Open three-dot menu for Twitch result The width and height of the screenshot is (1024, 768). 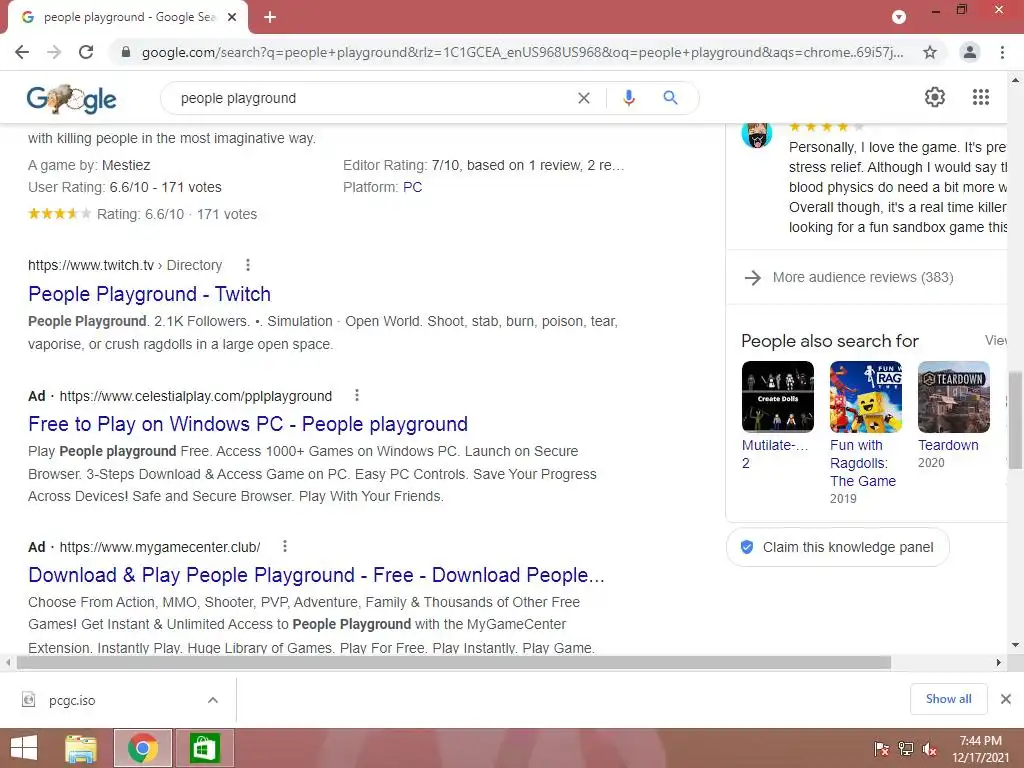[x=248, y=265]
